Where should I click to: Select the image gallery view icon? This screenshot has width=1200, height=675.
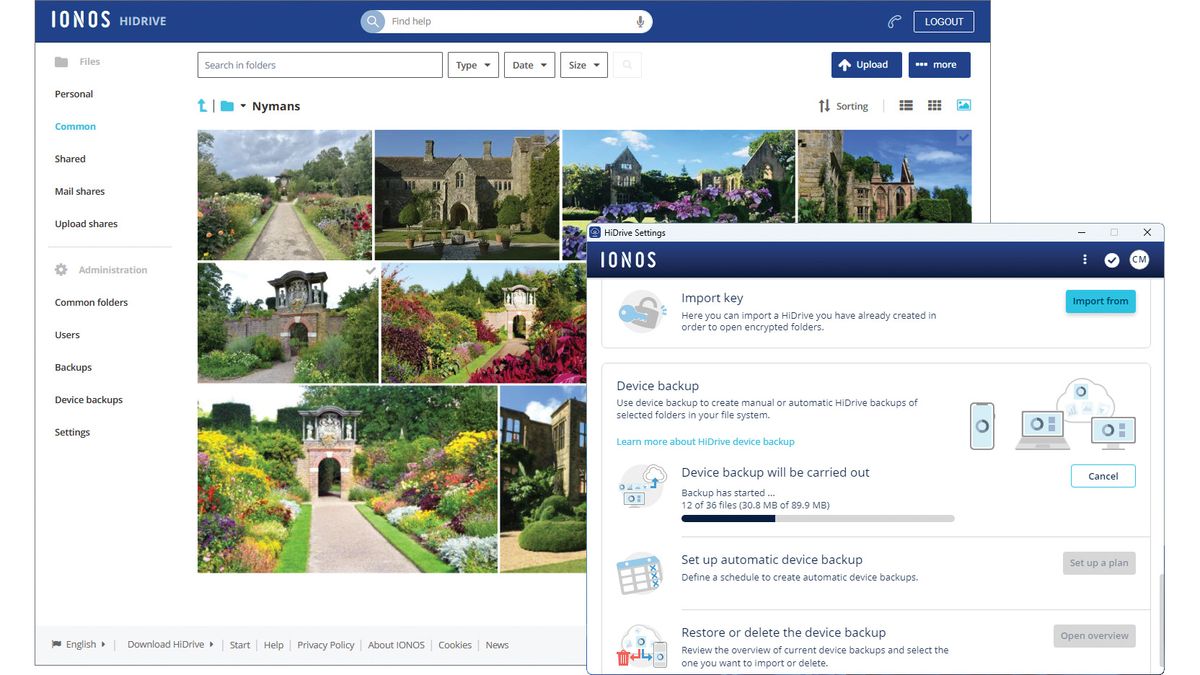point(964,106)
